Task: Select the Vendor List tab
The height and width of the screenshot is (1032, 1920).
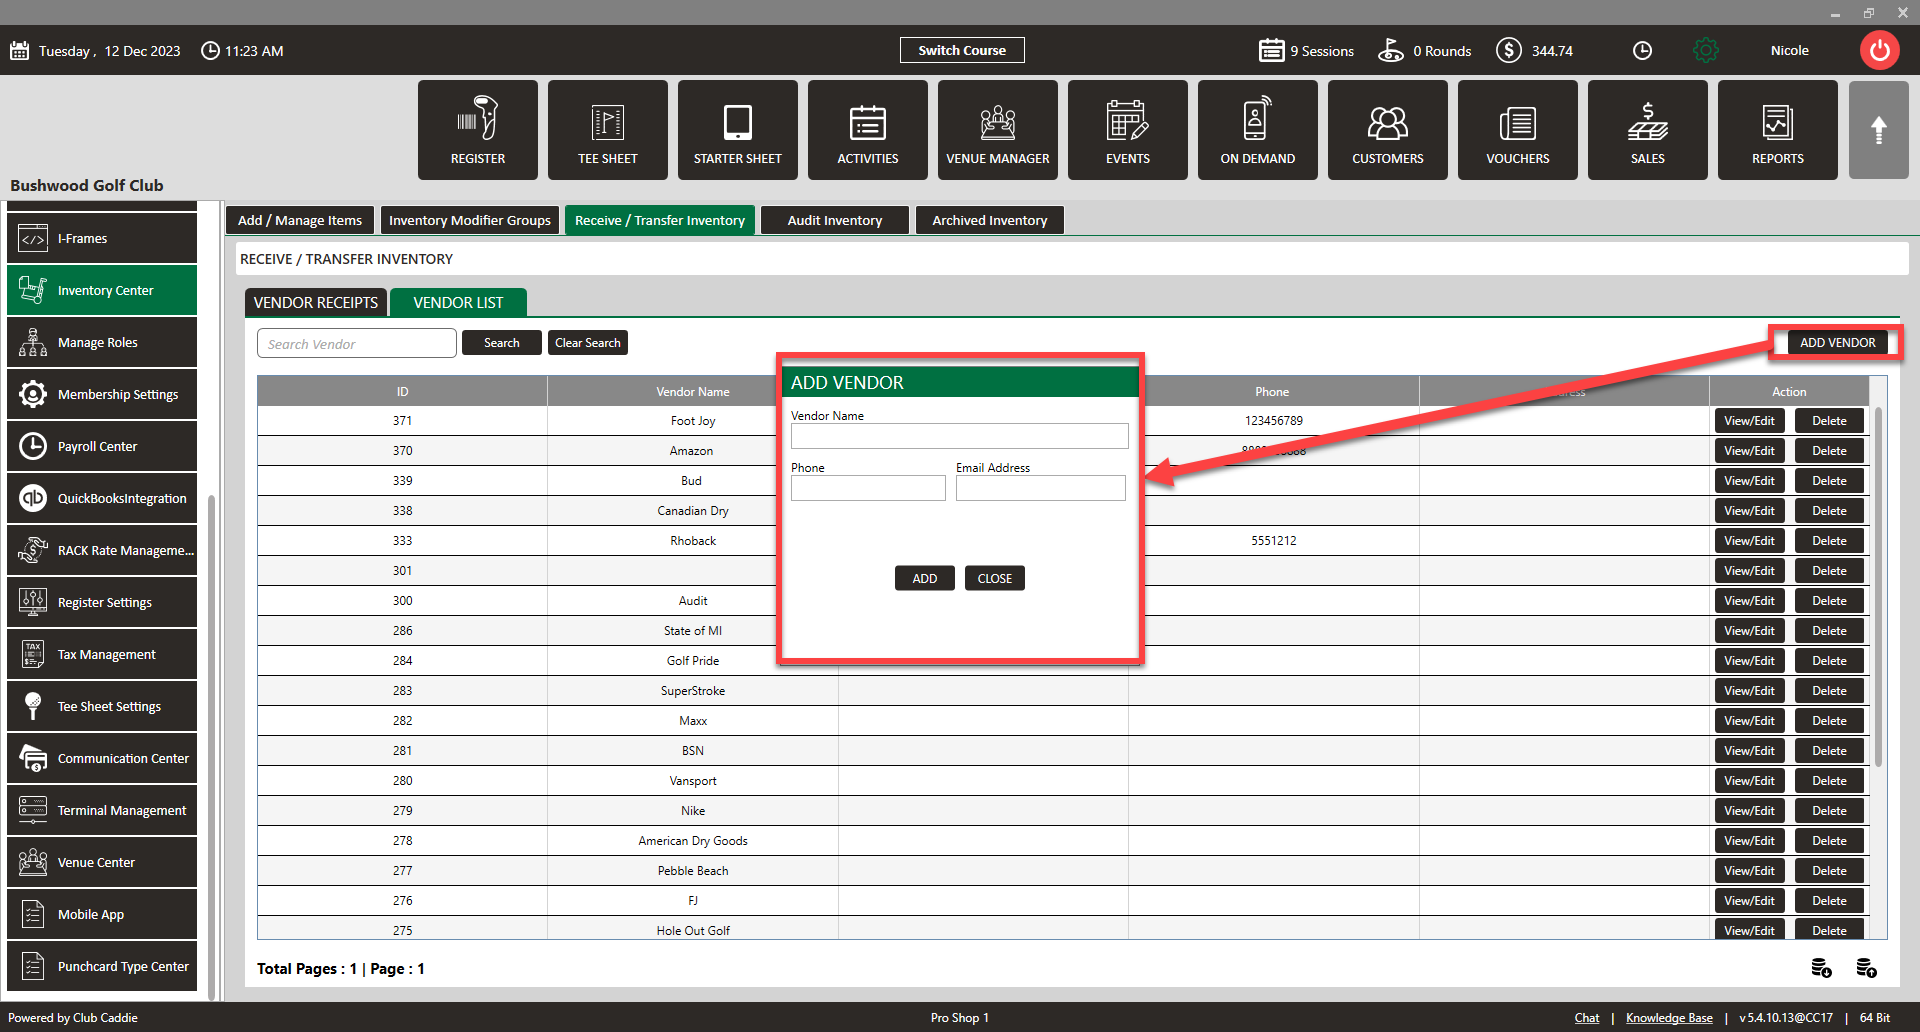Action: [x=458, y=302]
